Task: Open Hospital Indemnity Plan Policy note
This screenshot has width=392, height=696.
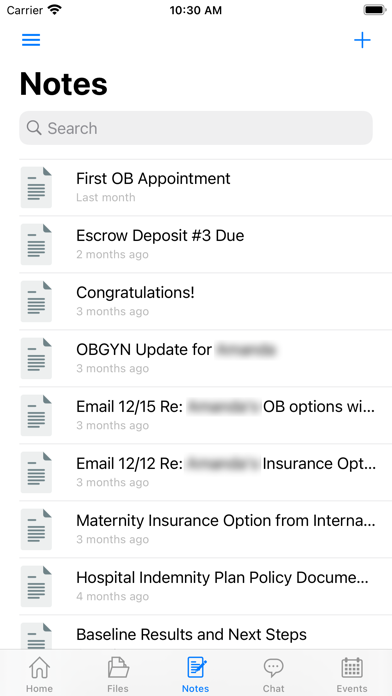Action: [206, 586]
